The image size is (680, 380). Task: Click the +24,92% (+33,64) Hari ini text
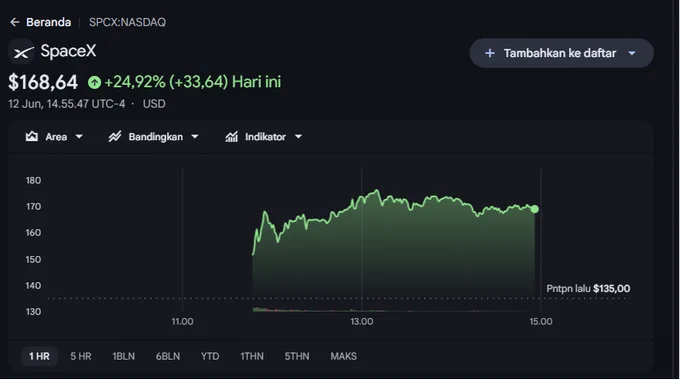click(193, 82)
